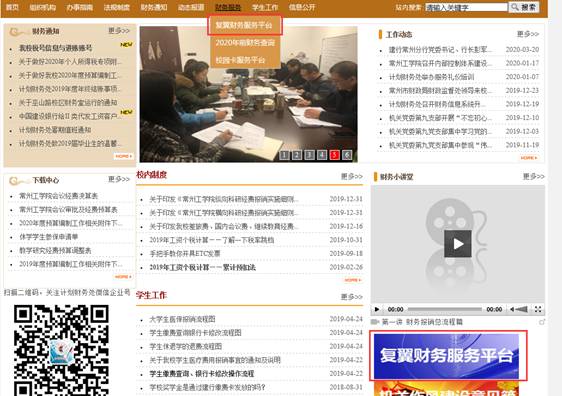This screenshot has width=562, height=396.
Task: Switch carousel to slide 3
Action: [x=309, y=155]
